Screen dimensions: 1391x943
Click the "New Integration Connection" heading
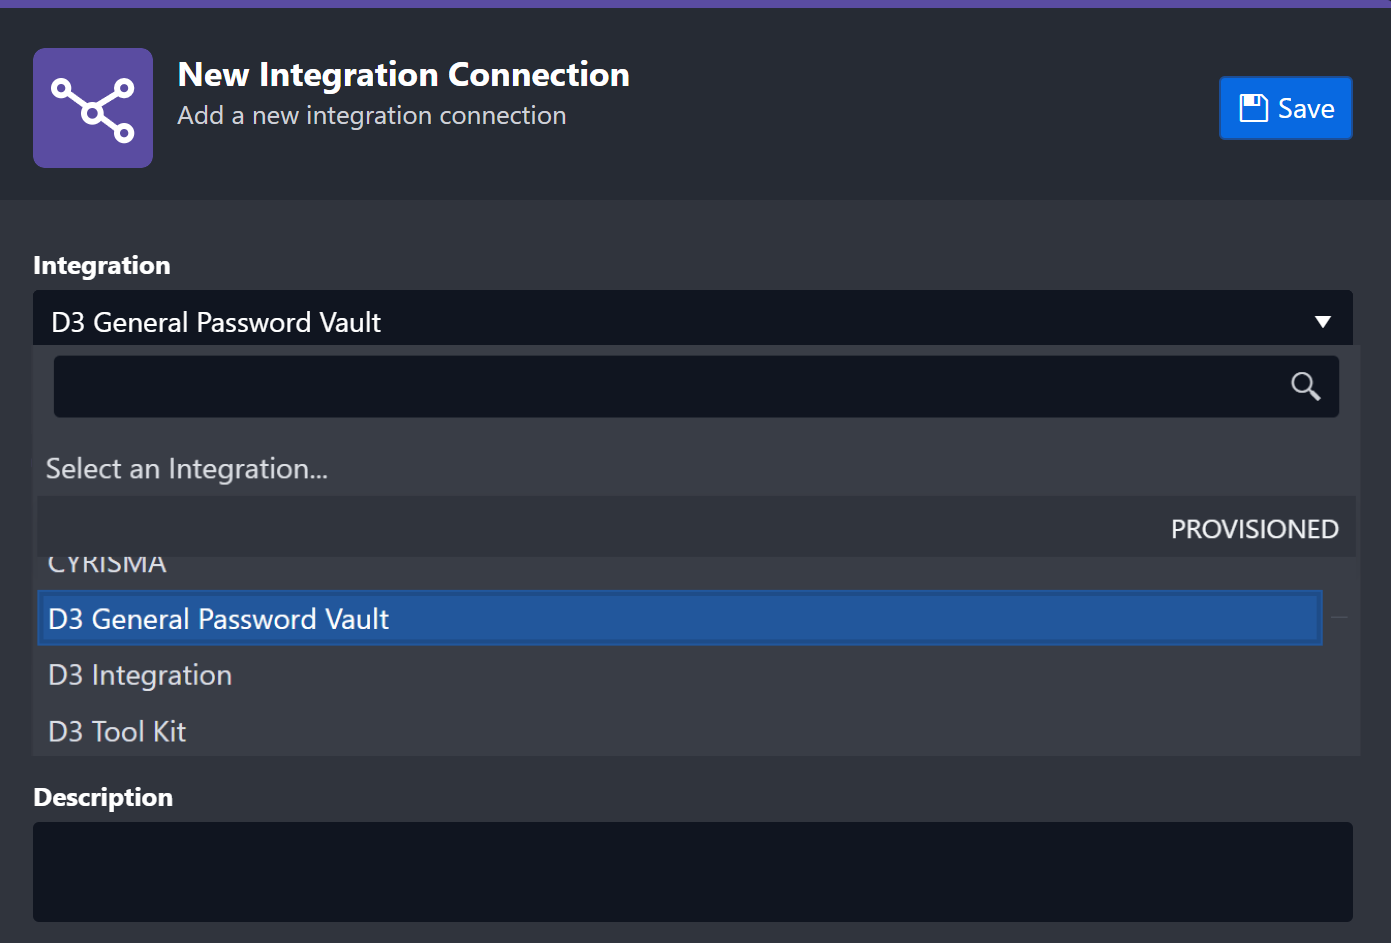(403, 75)
